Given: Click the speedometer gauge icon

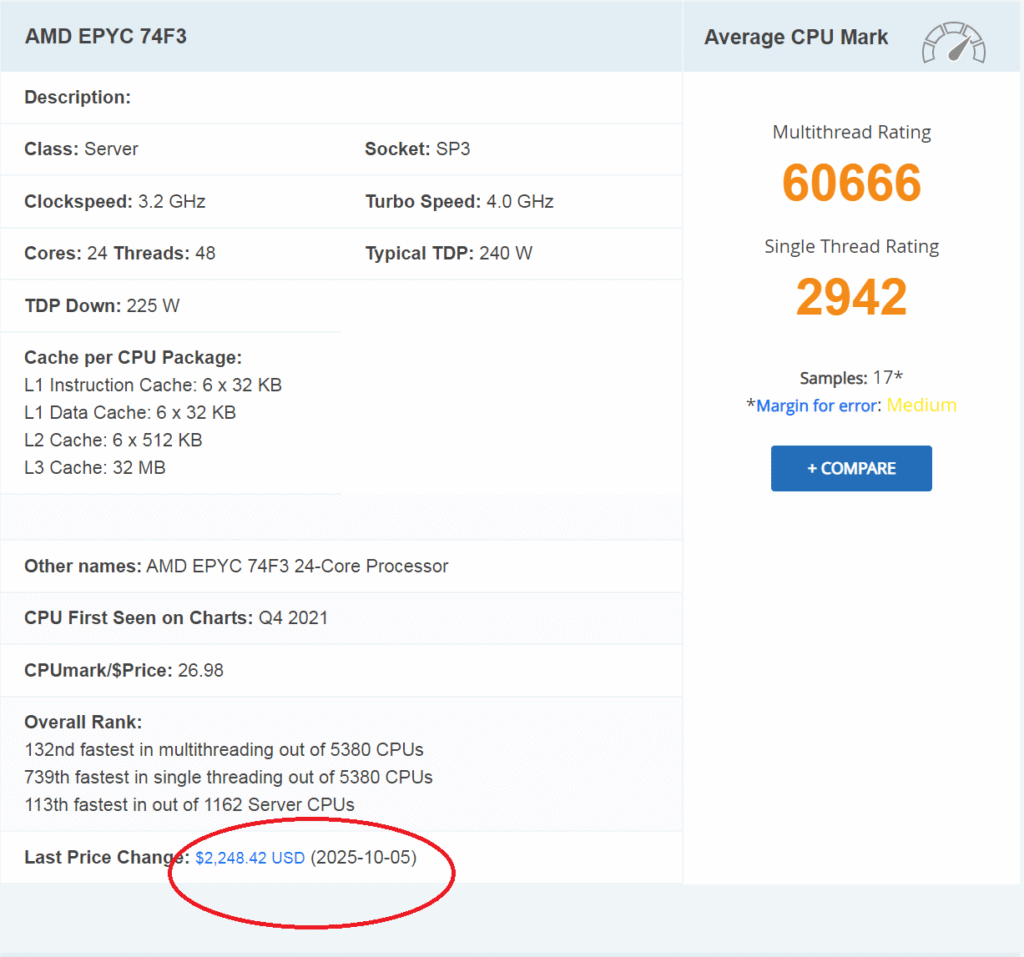Looking at the screenshot, I should click(x=953, y=42).
